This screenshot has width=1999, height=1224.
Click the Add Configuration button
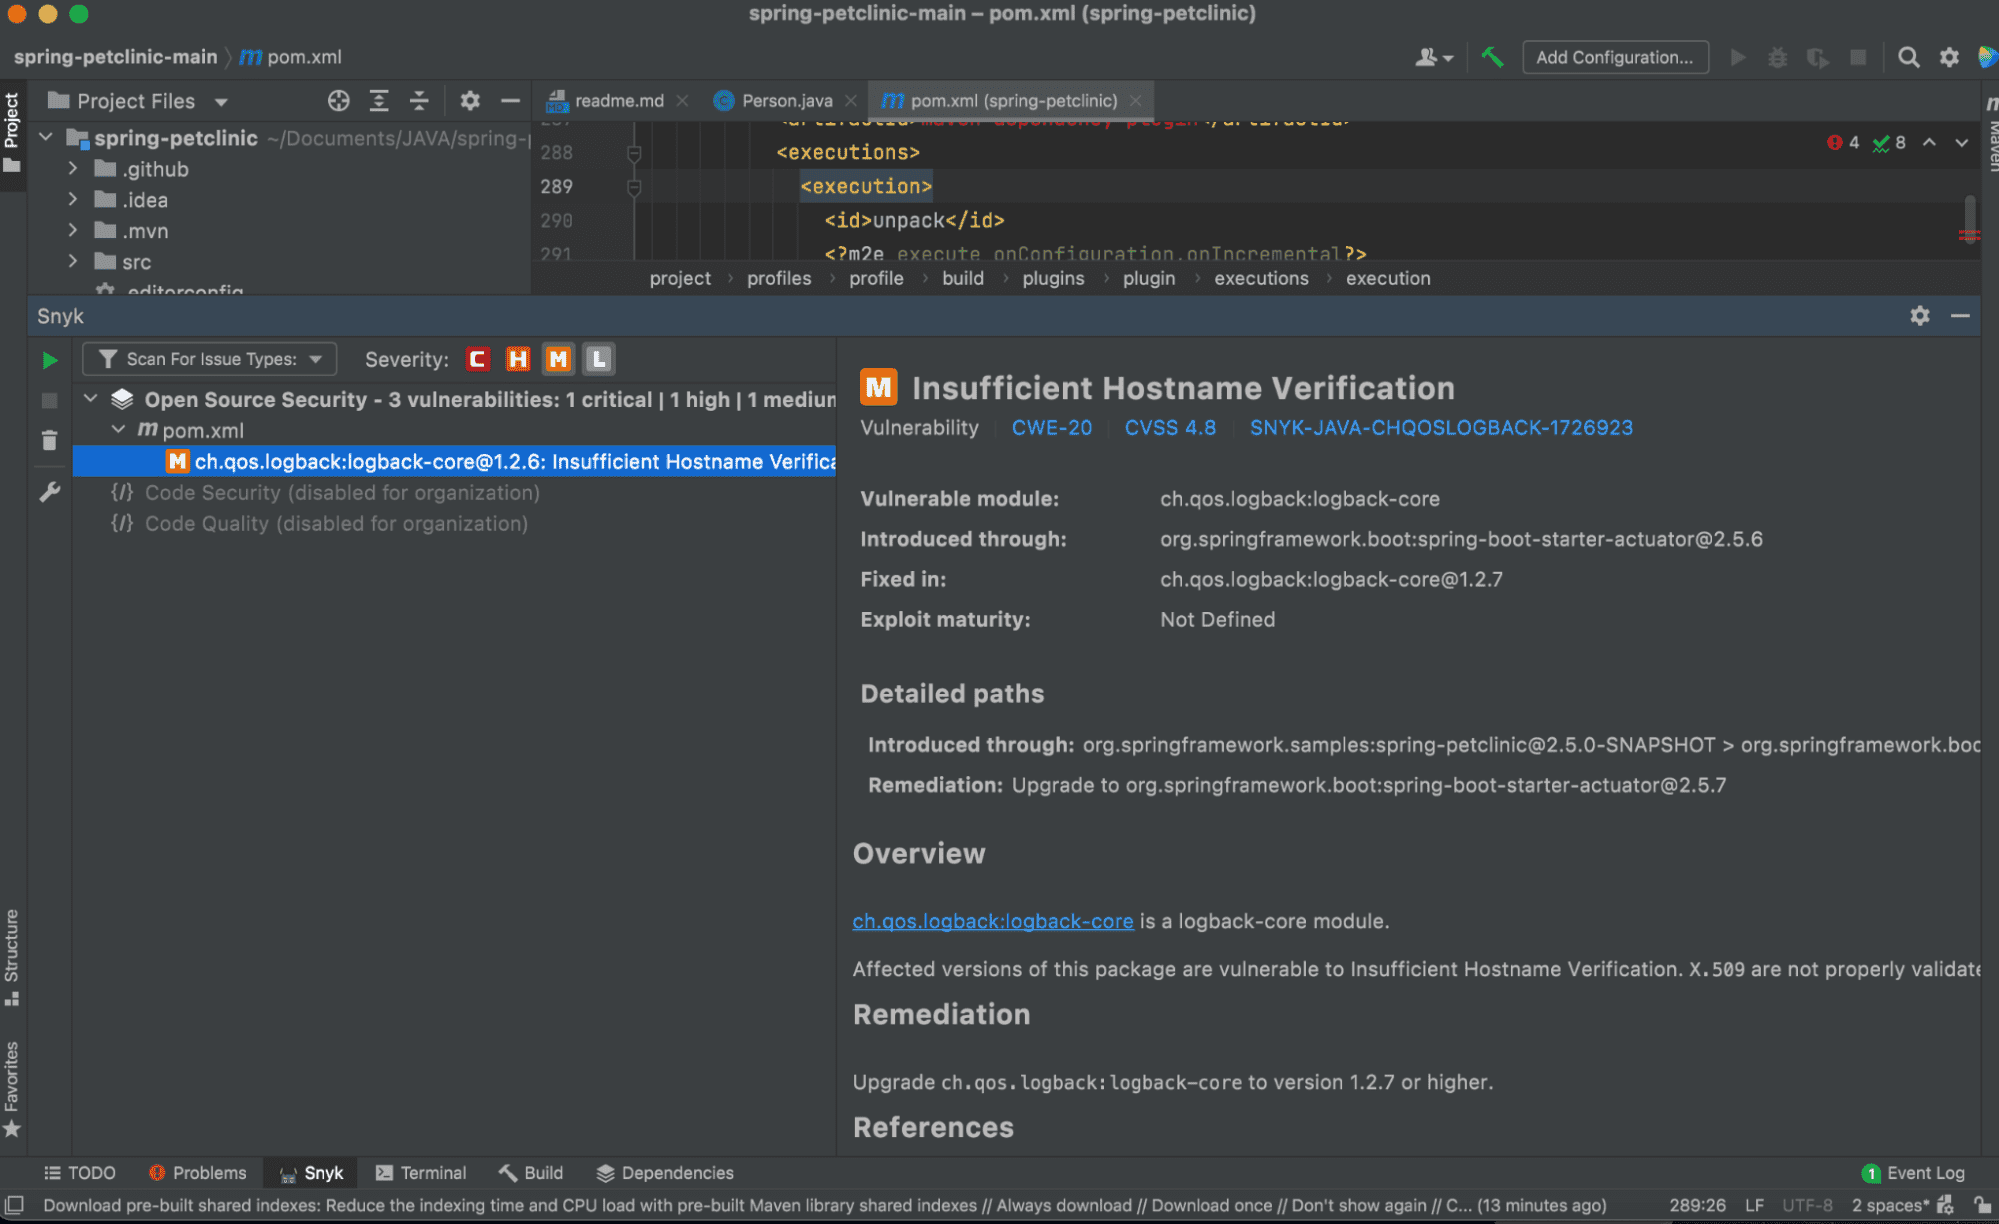[x=1614, y=57]
